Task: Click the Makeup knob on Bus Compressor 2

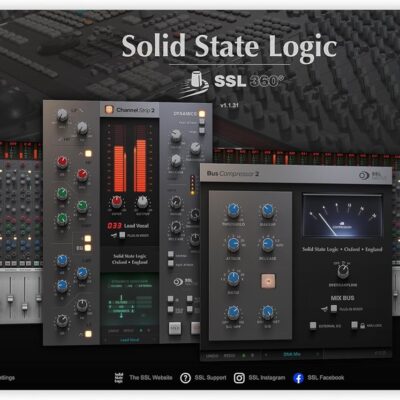Action: pos(268,210)
